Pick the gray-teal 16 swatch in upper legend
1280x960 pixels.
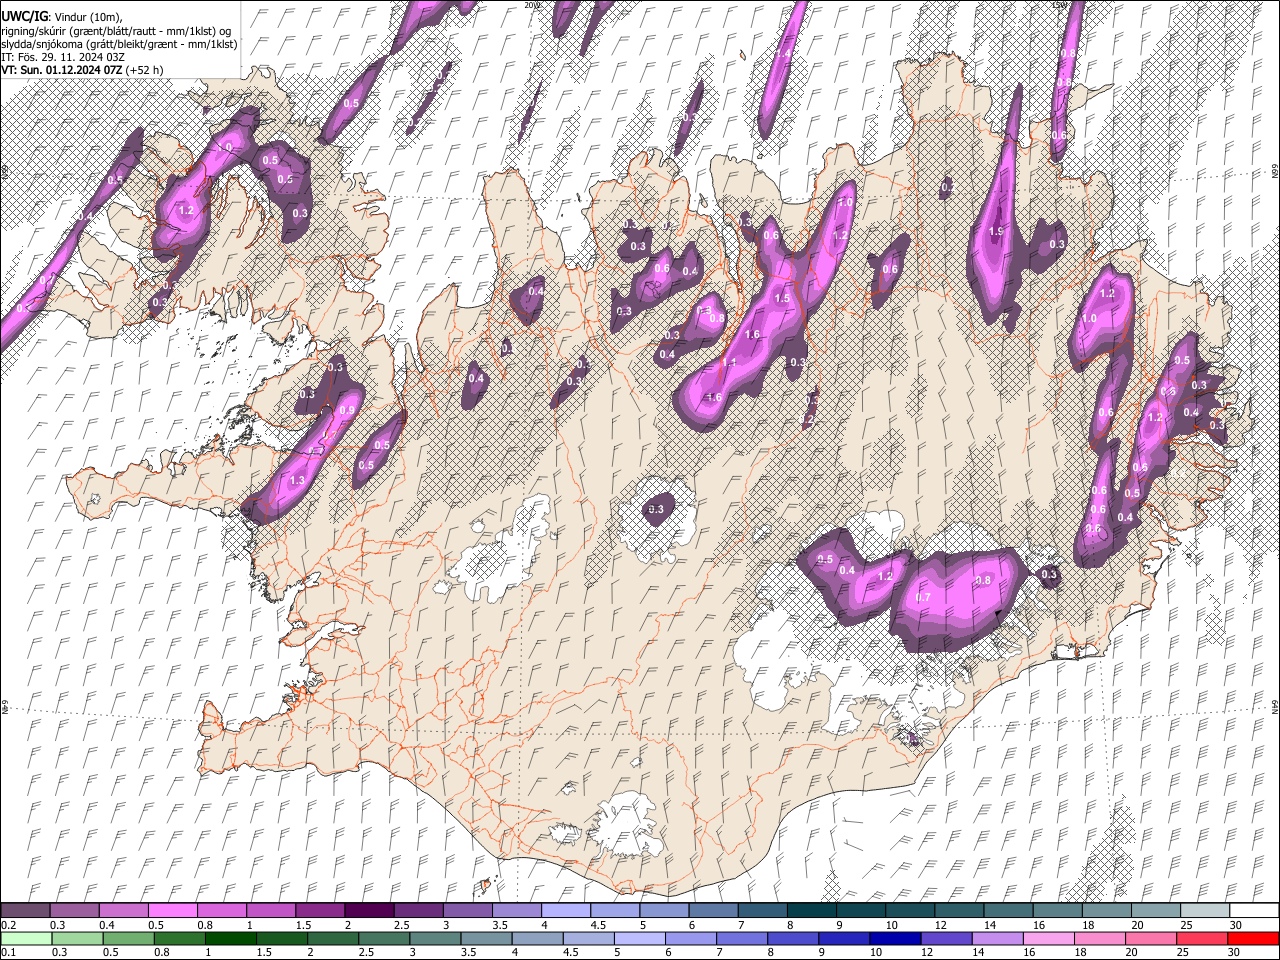point(1057,910)
